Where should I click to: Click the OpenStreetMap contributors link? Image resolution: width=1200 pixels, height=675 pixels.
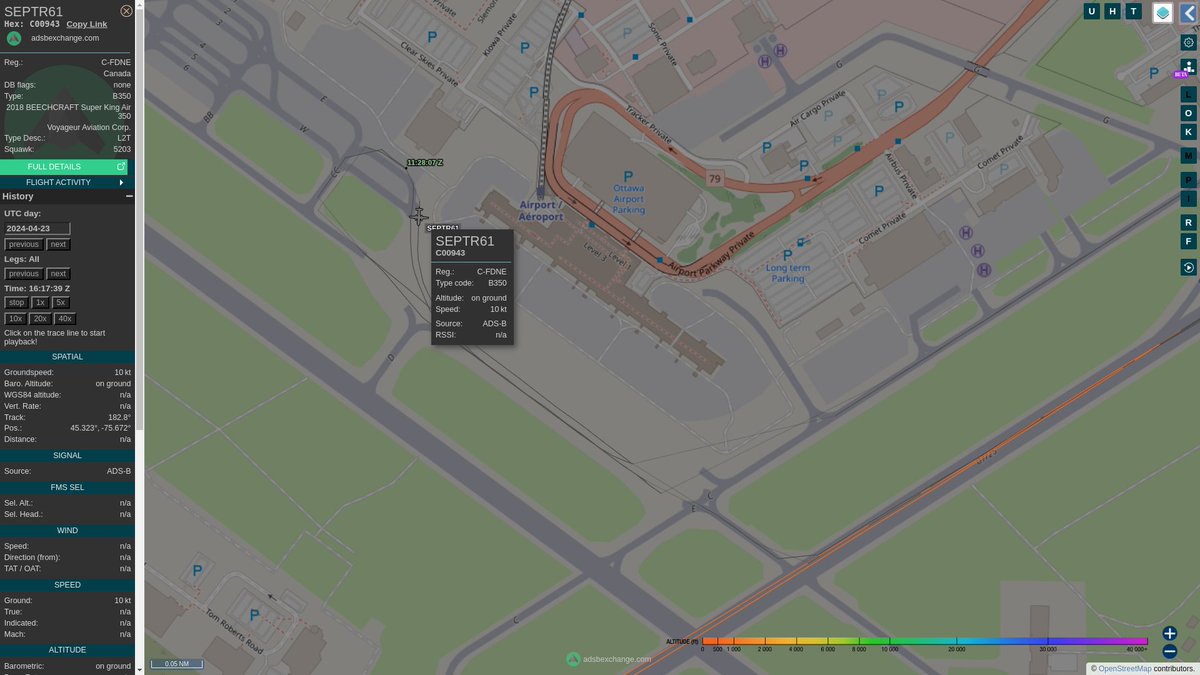[1125, 668]
